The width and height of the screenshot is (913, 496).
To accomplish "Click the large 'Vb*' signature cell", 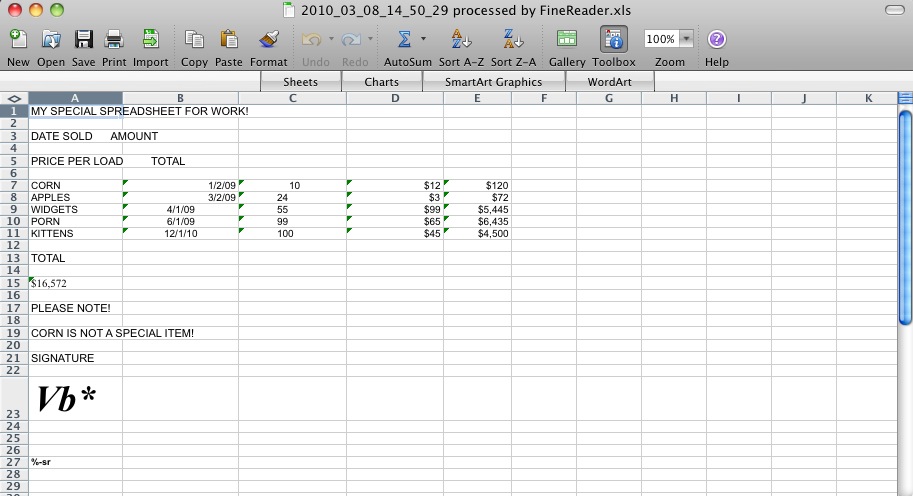I will [75, 399].
